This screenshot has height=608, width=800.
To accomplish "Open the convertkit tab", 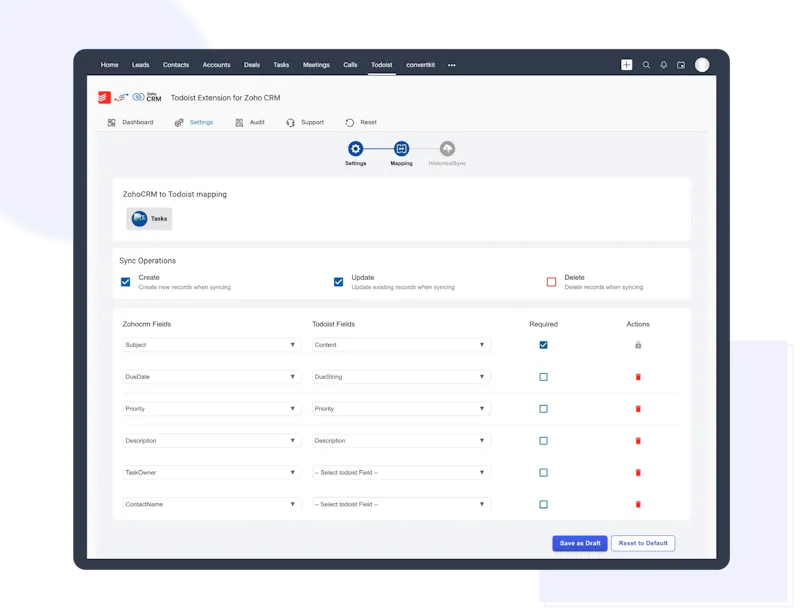I will [x=420, y=65].
